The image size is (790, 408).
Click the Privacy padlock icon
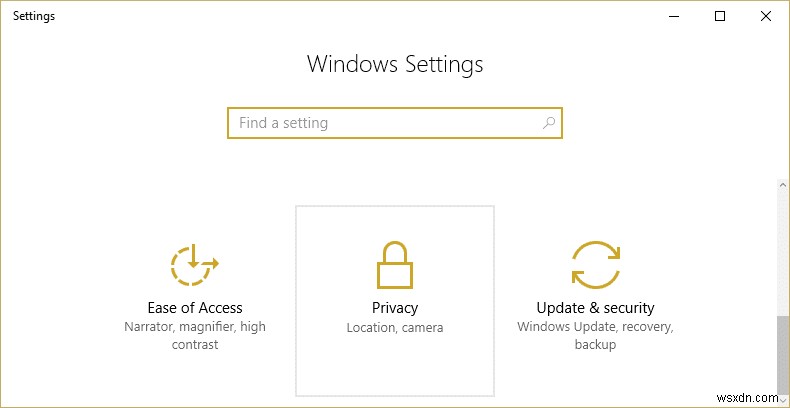point(395,266)
